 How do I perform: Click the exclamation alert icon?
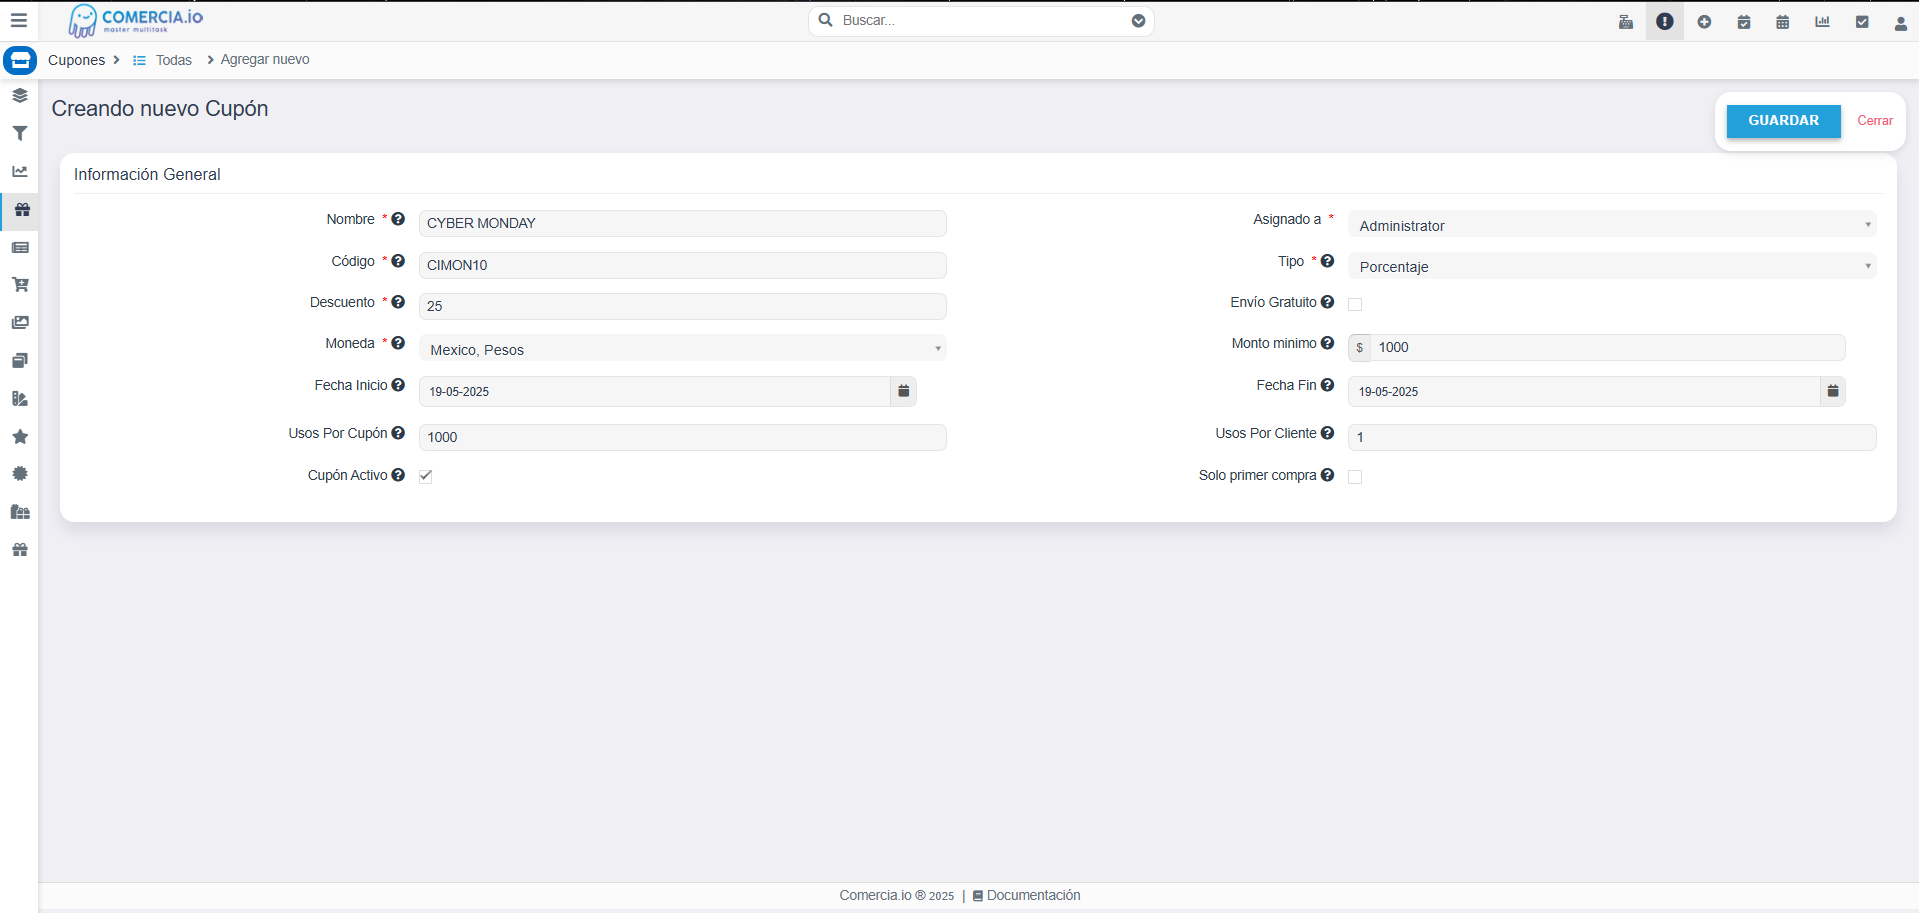1665,21
